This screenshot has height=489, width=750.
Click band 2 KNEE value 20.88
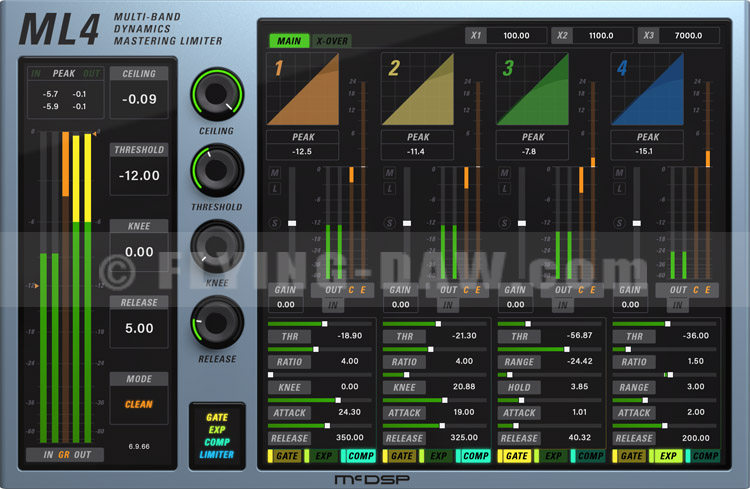click(x=464, y=386)
